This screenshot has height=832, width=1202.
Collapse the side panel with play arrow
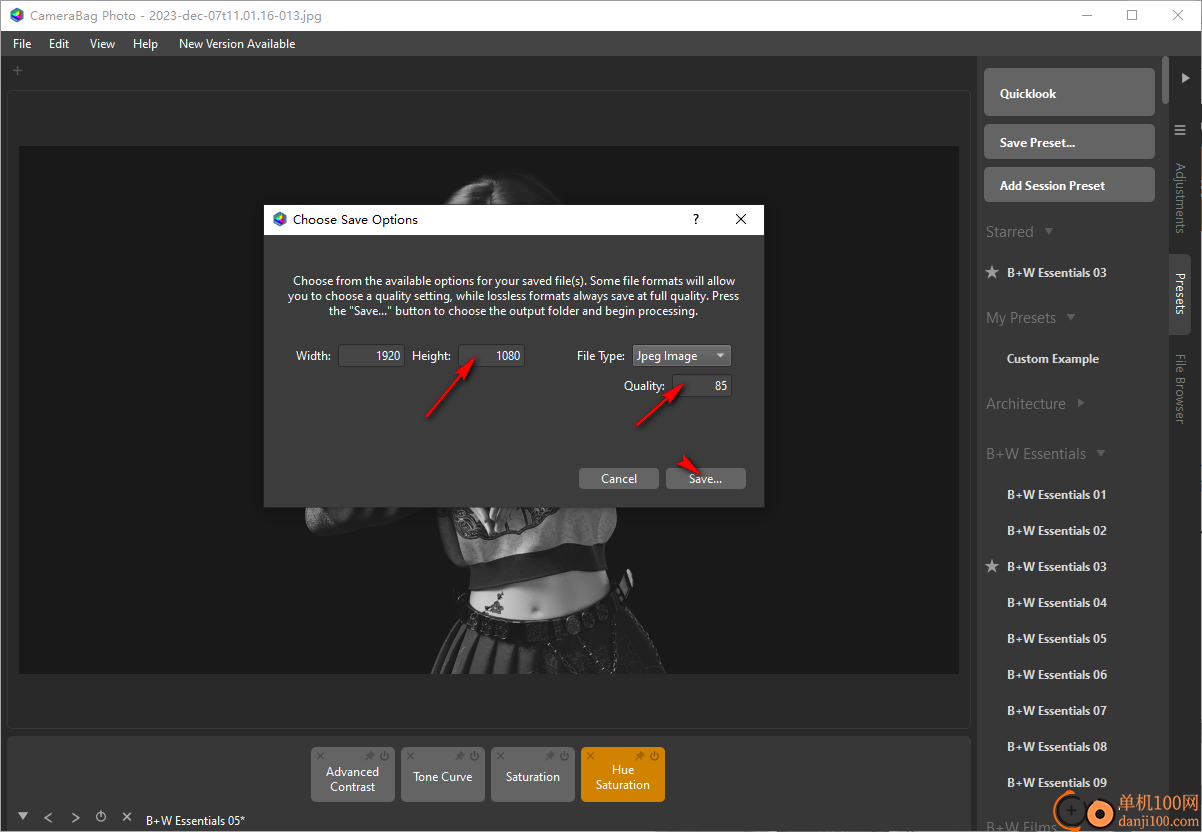[1185, 78]
